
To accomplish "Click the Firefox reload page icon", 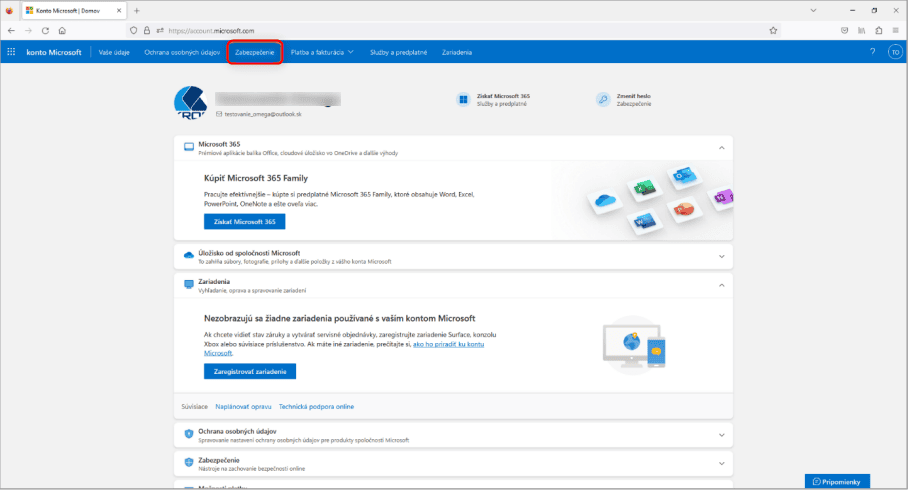I will tap(45, 30).
